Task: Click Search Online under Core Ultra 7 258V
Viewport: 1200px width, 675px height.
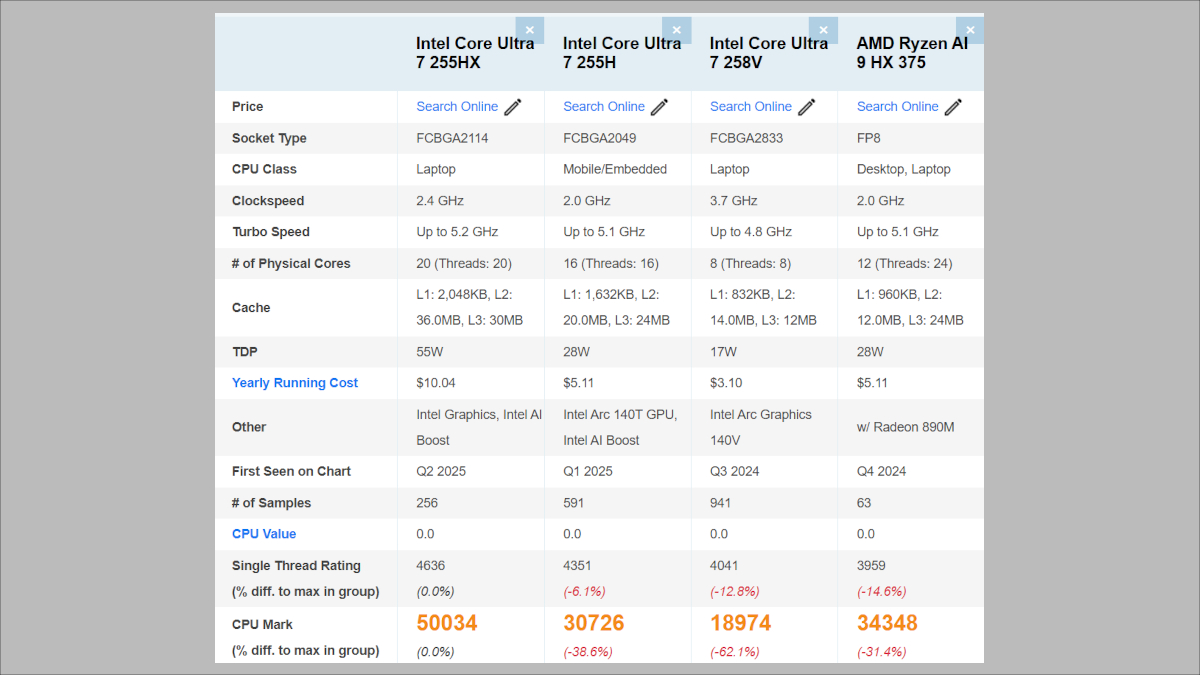Action: 751,107
